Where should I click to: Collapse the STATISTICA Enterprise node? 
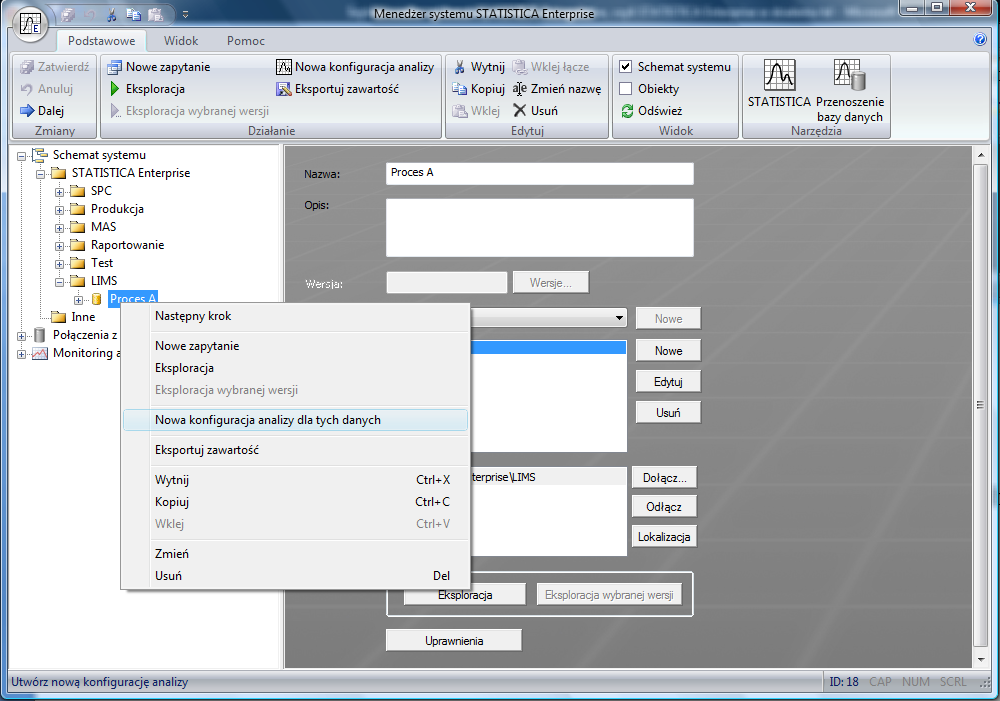(x=40, y=174)
